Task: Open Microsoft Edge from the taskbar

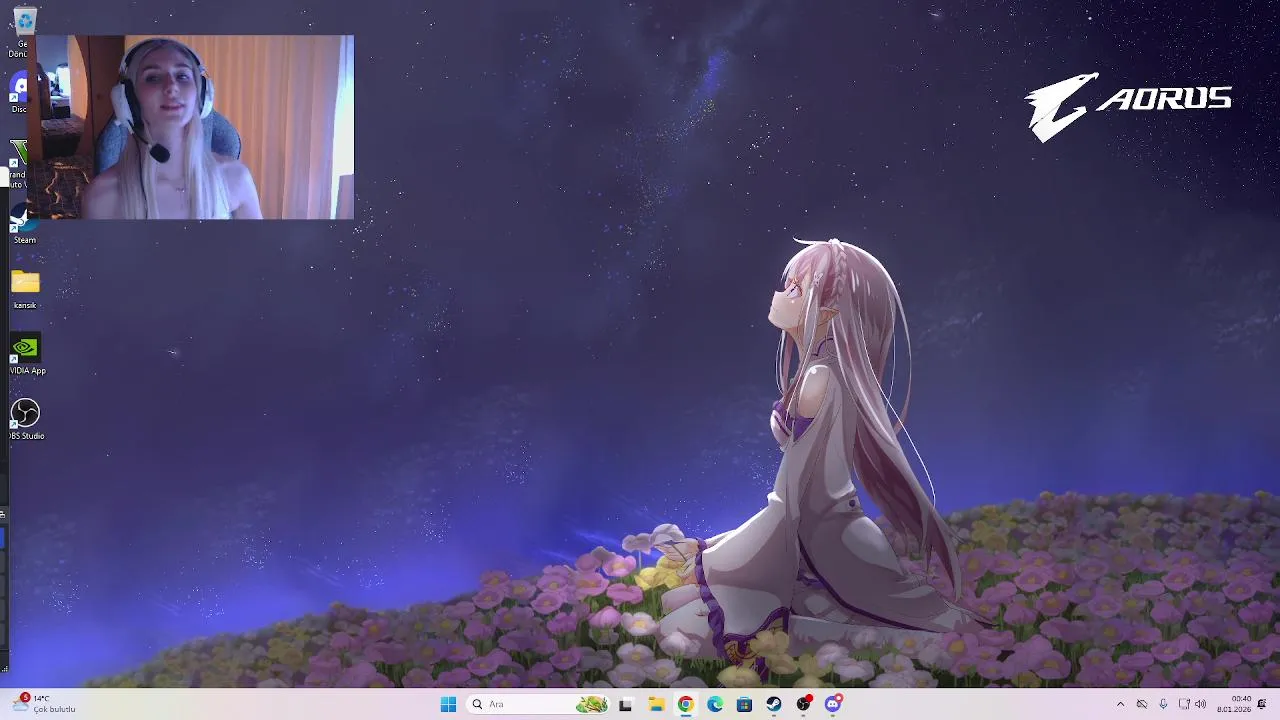Action: pyautogui.click(x=715, y=704)
